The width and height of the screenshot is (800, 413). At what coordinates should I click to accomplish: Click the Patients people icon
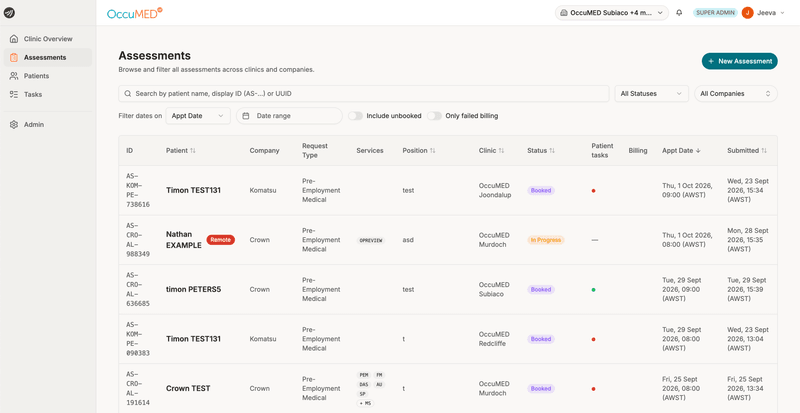tap(14, 76)
